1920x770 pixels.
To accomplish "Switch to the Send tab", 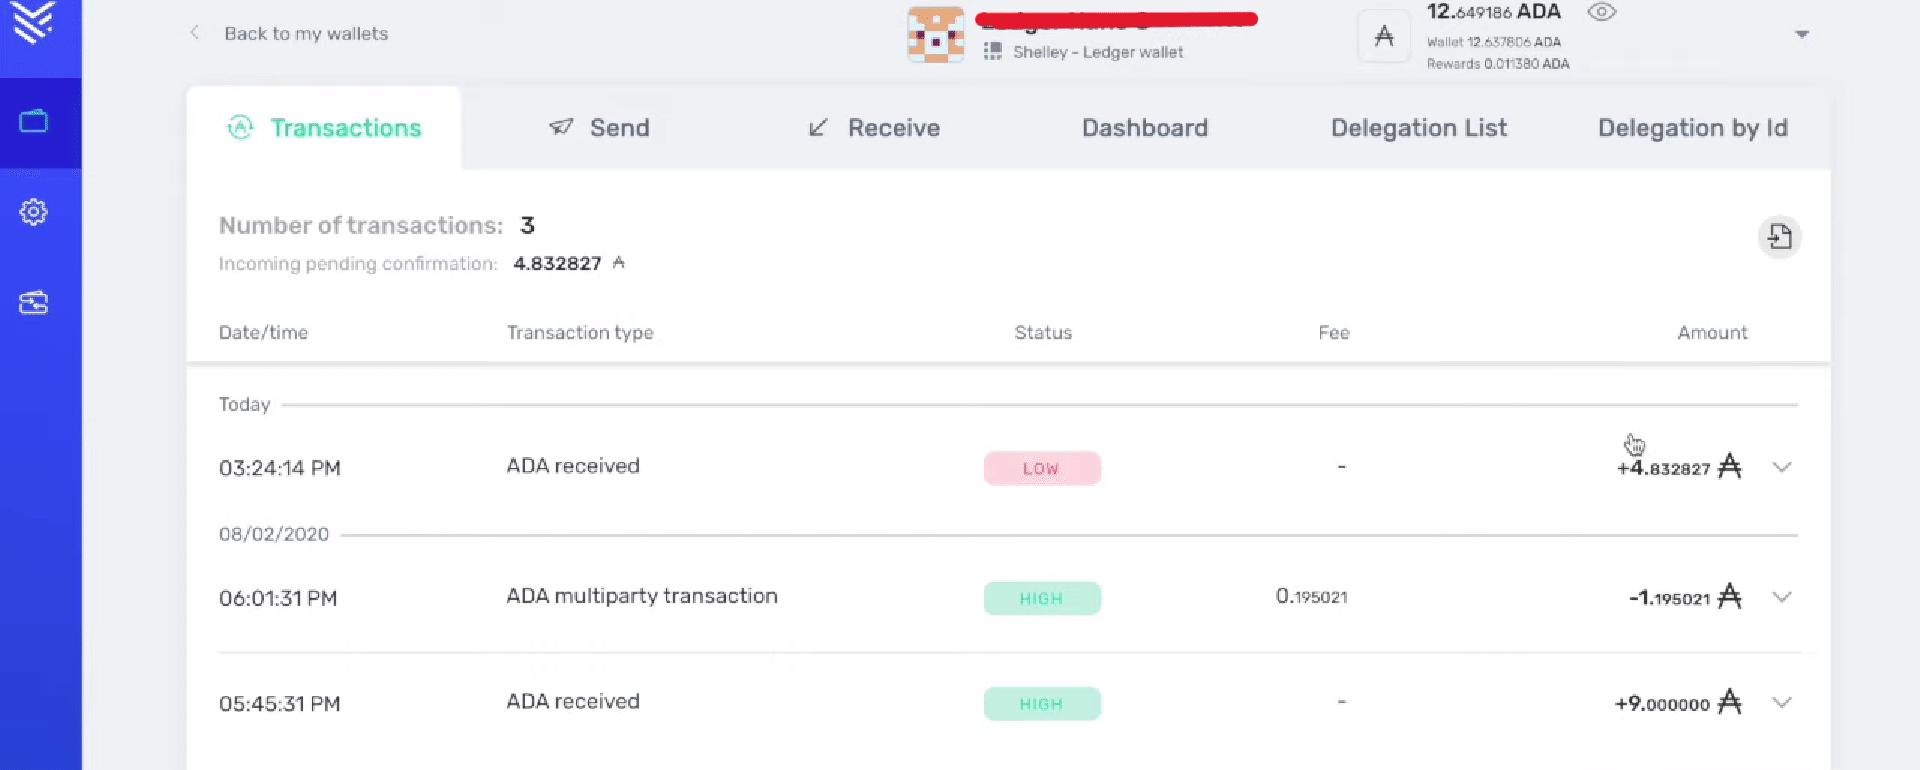I will (x=600, y=128).
